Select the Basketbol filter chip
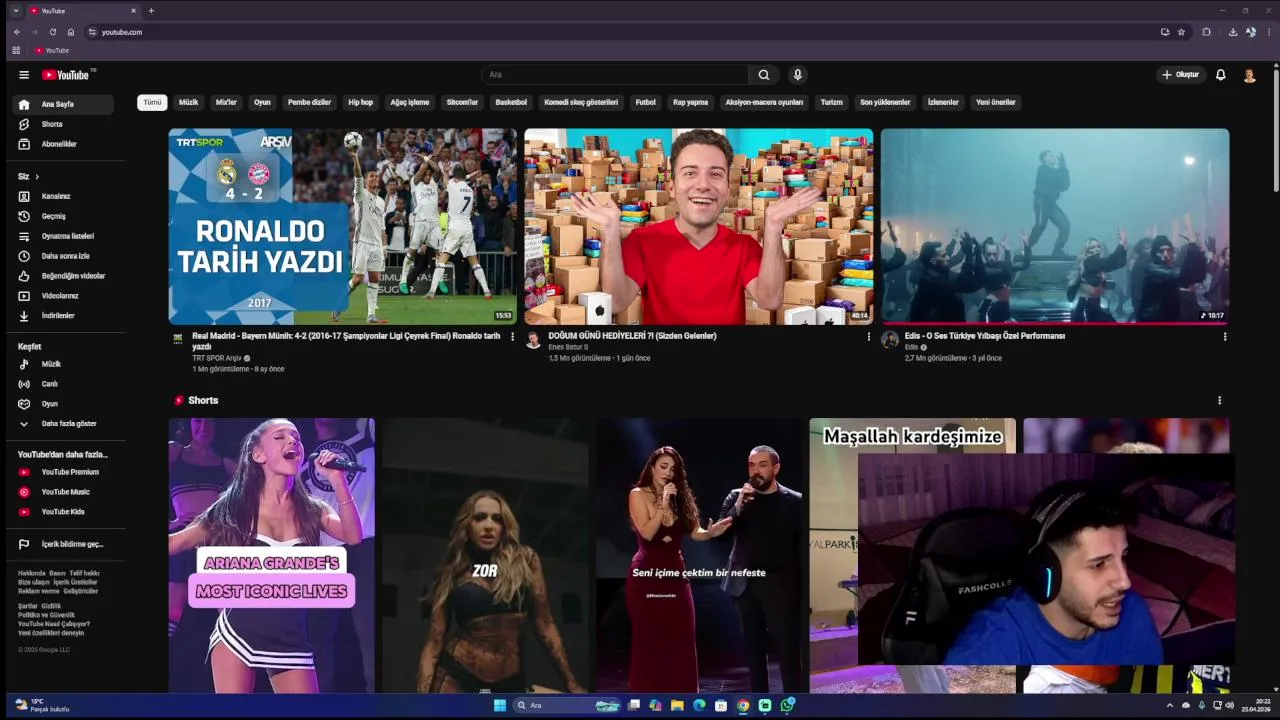Image resolution: width=1280 pixels, height=720 pixels. (x=511, y=102)
